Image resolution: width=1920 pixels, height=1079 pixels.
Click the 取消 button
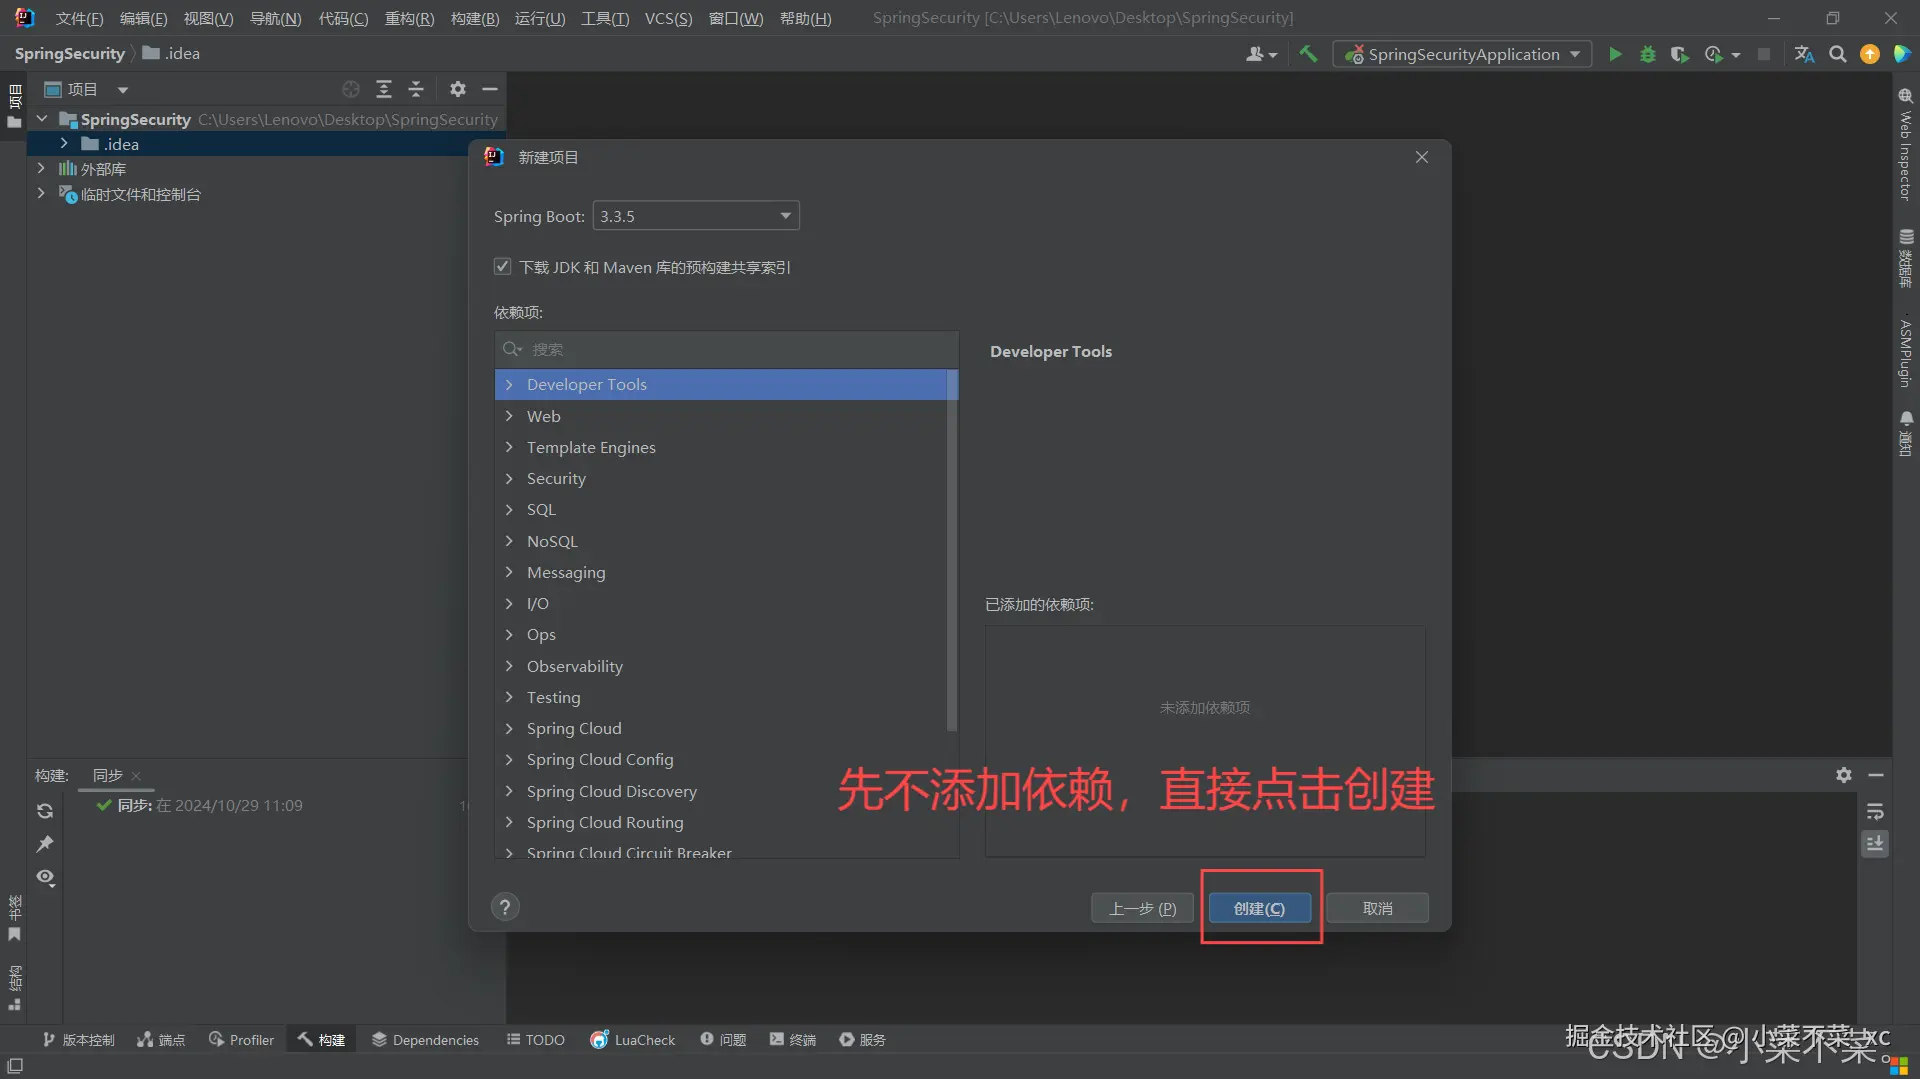click(1377, 908)
